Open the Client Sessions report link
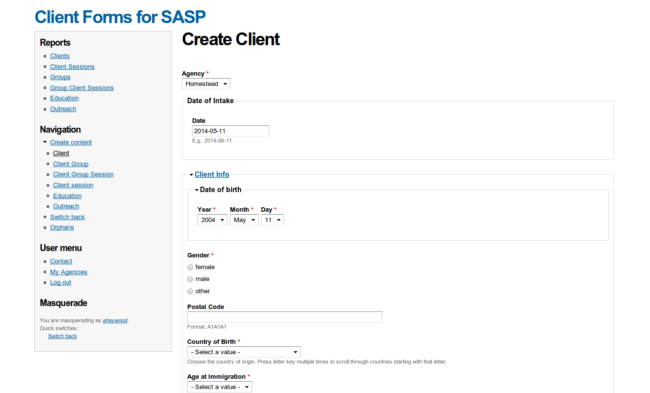Image resolution: width=650 pixels, height=393 pixels. coord(72,67)
